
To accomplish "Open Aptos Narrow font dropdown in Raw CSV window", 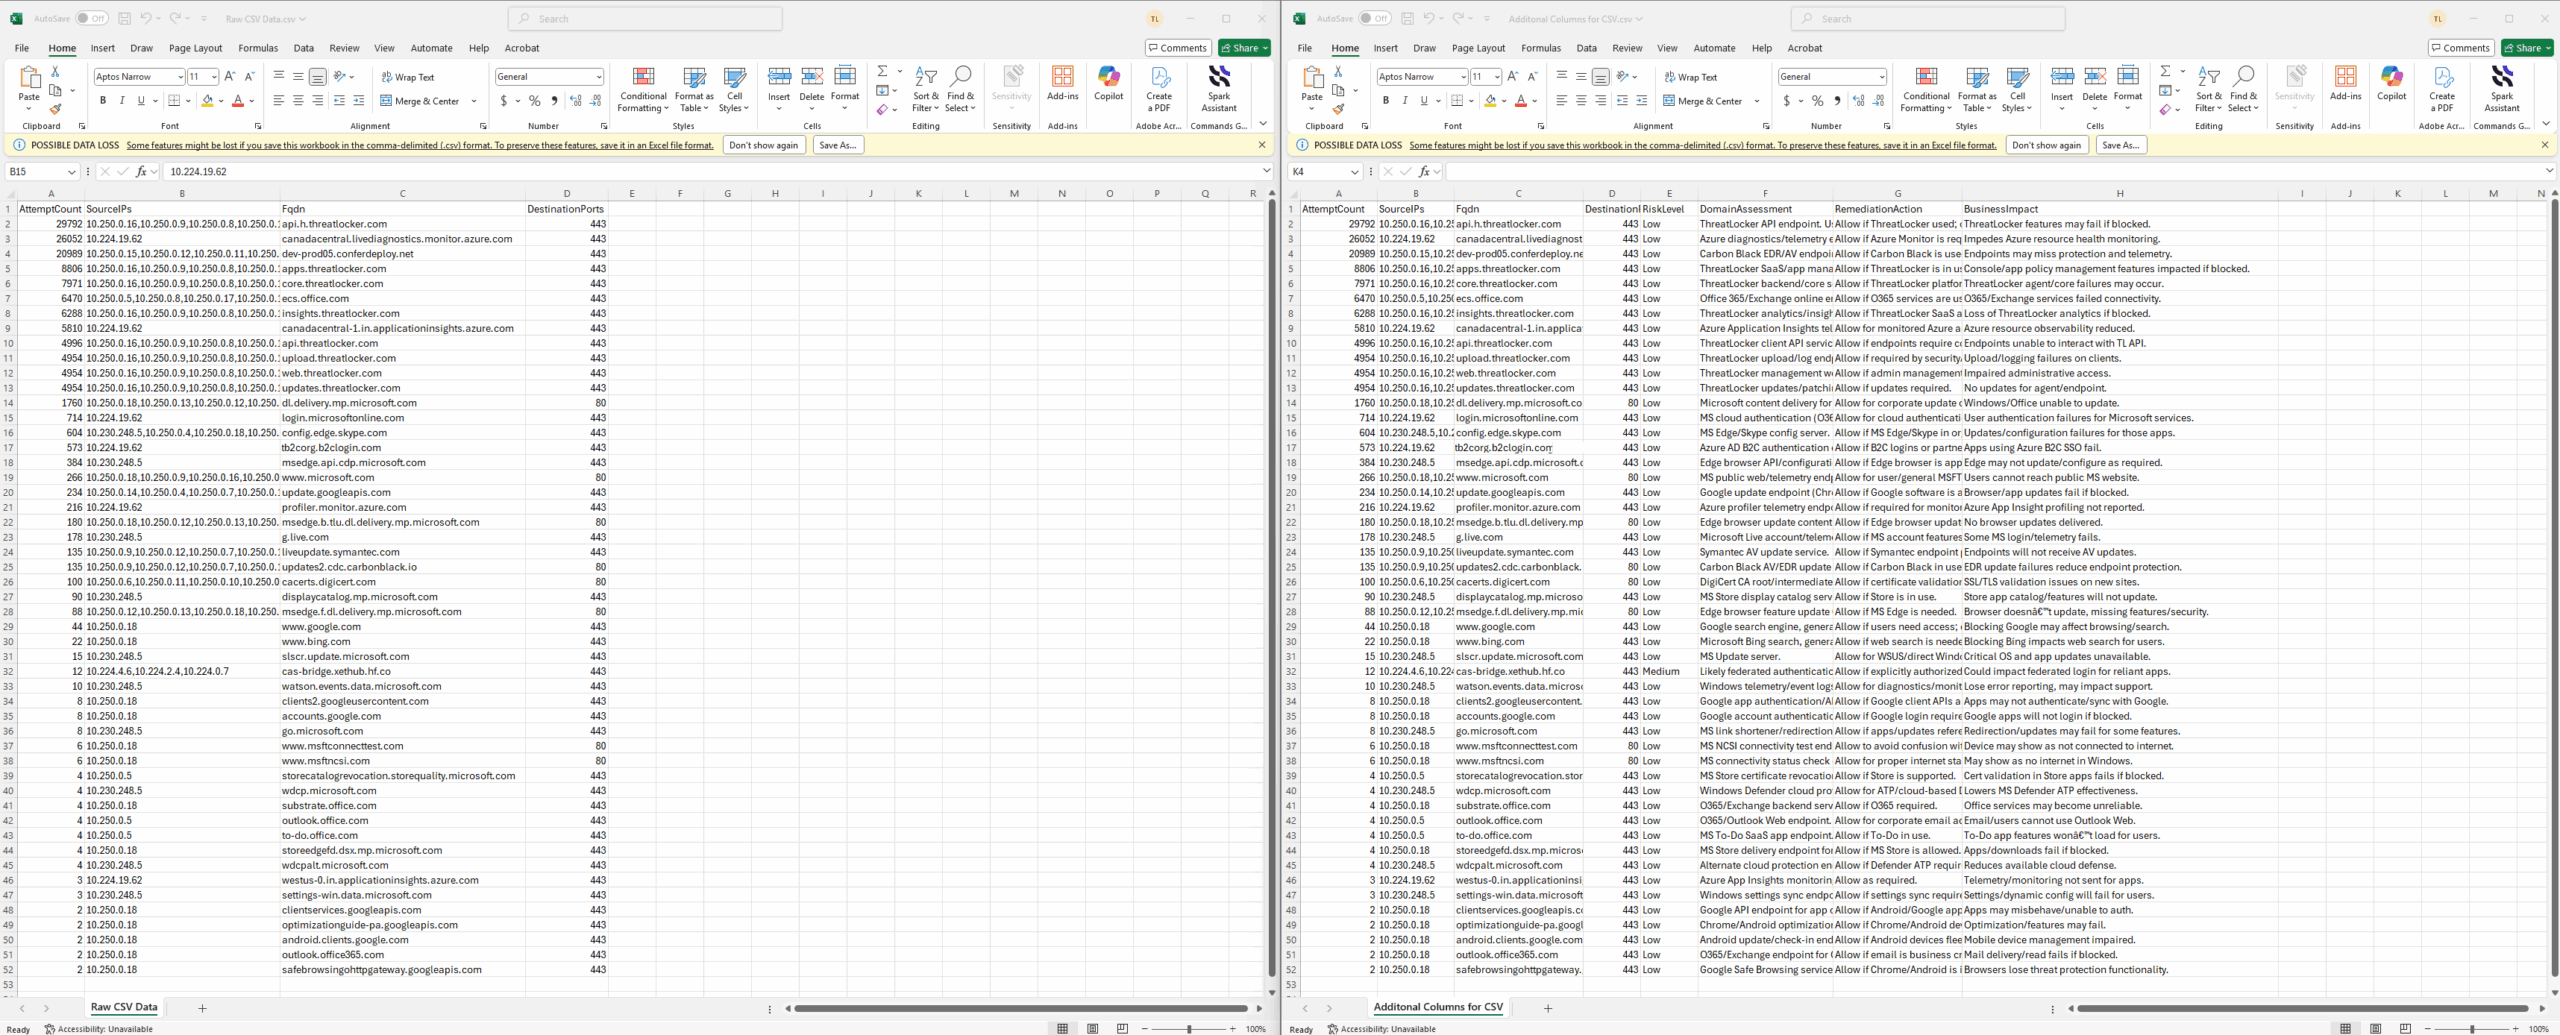I will pyautogui.click(x=180, y=77).
